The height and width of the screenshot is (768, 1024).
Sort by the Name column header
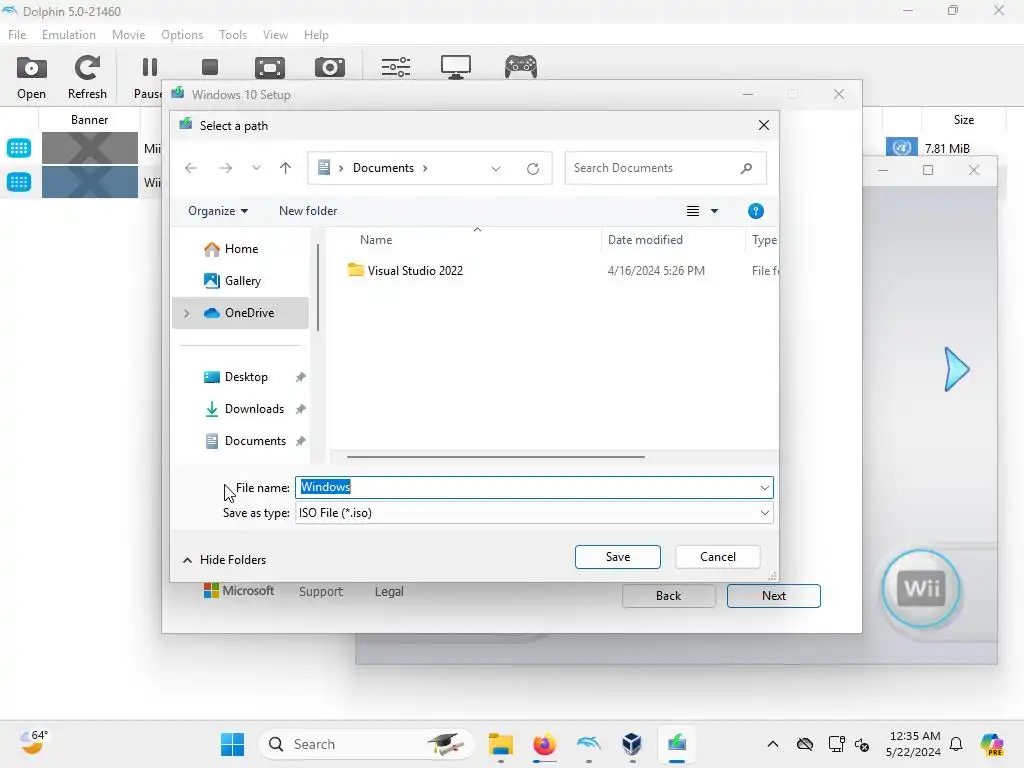pos(376,240)
